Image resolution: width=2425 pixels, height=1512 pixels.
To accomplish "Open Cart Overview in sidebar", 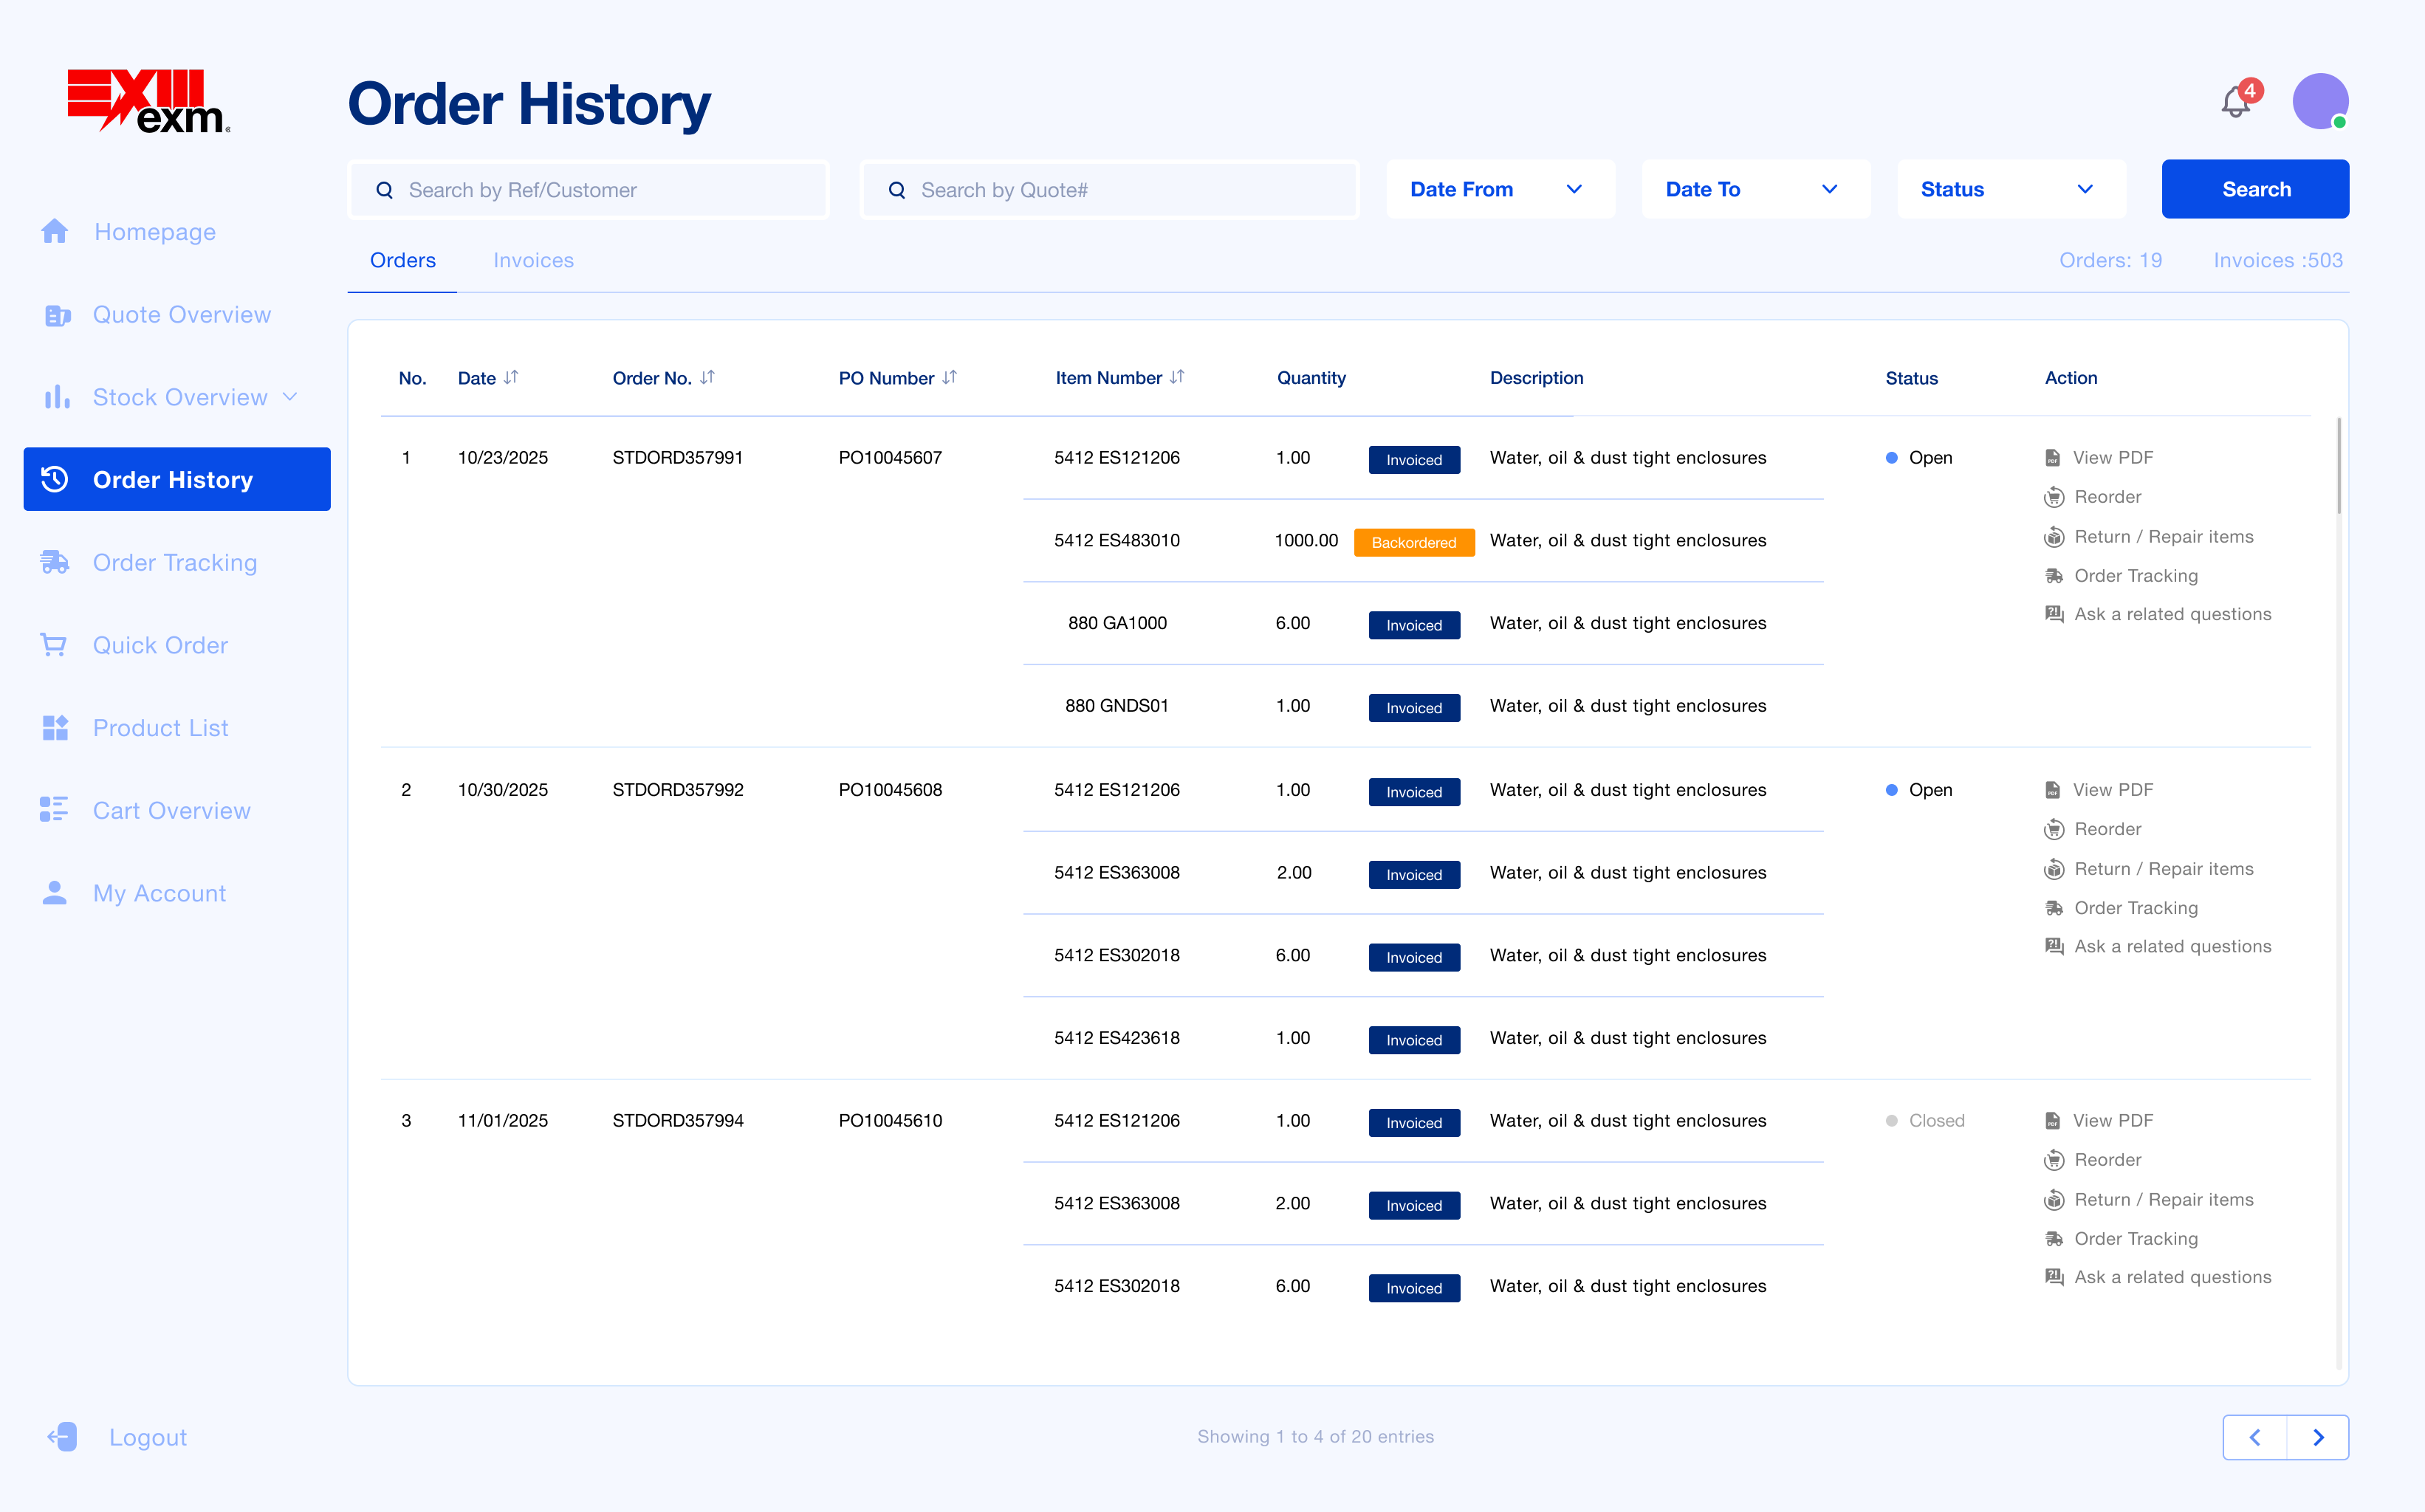I will tap(171, 811).
